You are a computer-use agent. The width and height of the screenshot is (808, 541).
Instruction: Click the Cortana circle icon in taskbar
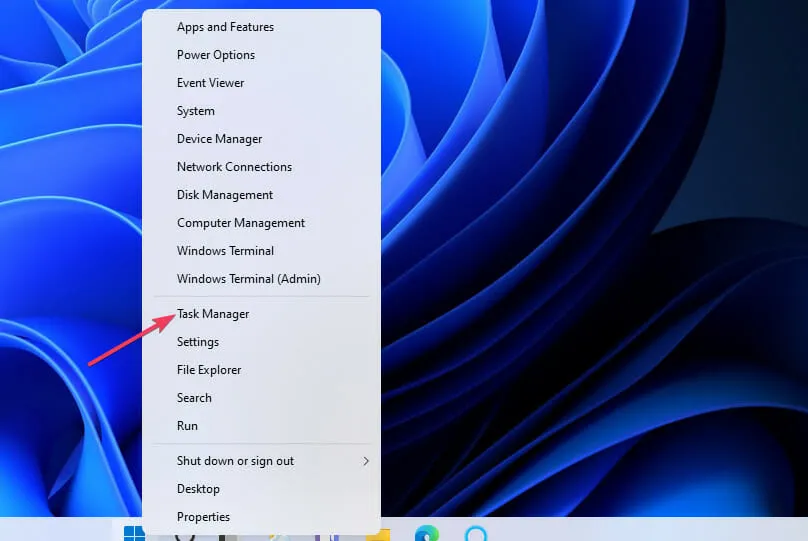tap(476, 534)
